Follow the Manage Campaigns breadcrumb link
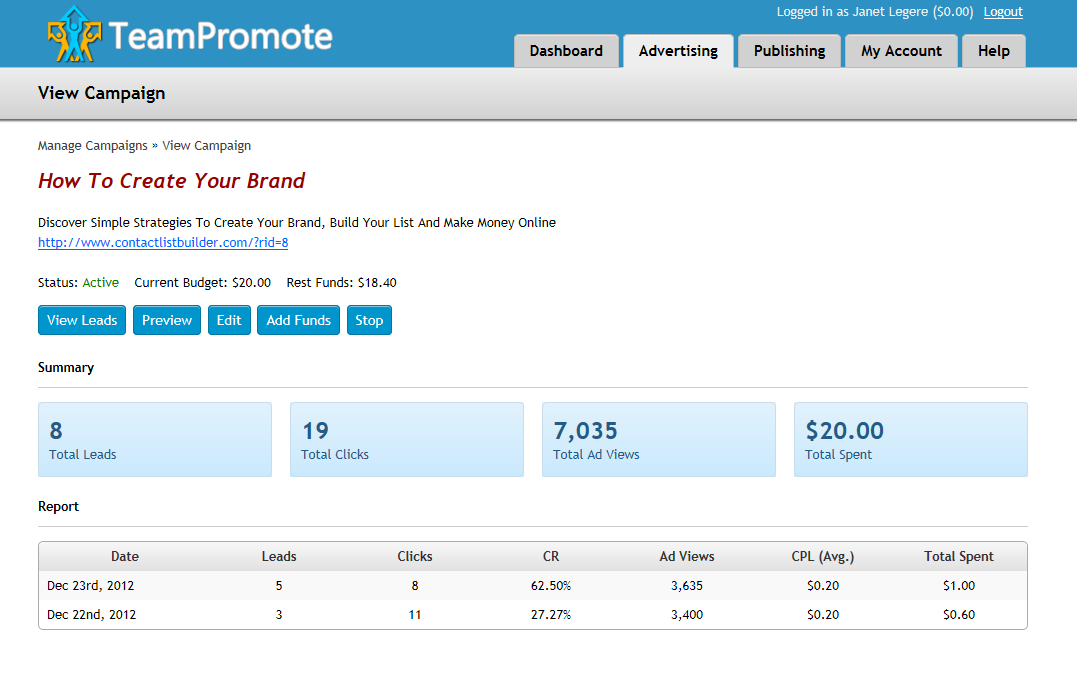Screen dimensions: 1077x677 point(93,146)
